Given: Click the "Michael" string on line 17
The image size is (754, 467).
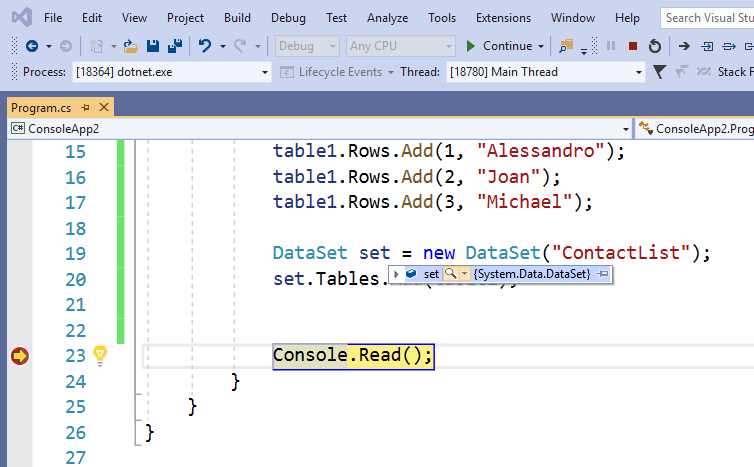Looking at the screenshot, I should [x=525, y=202].
